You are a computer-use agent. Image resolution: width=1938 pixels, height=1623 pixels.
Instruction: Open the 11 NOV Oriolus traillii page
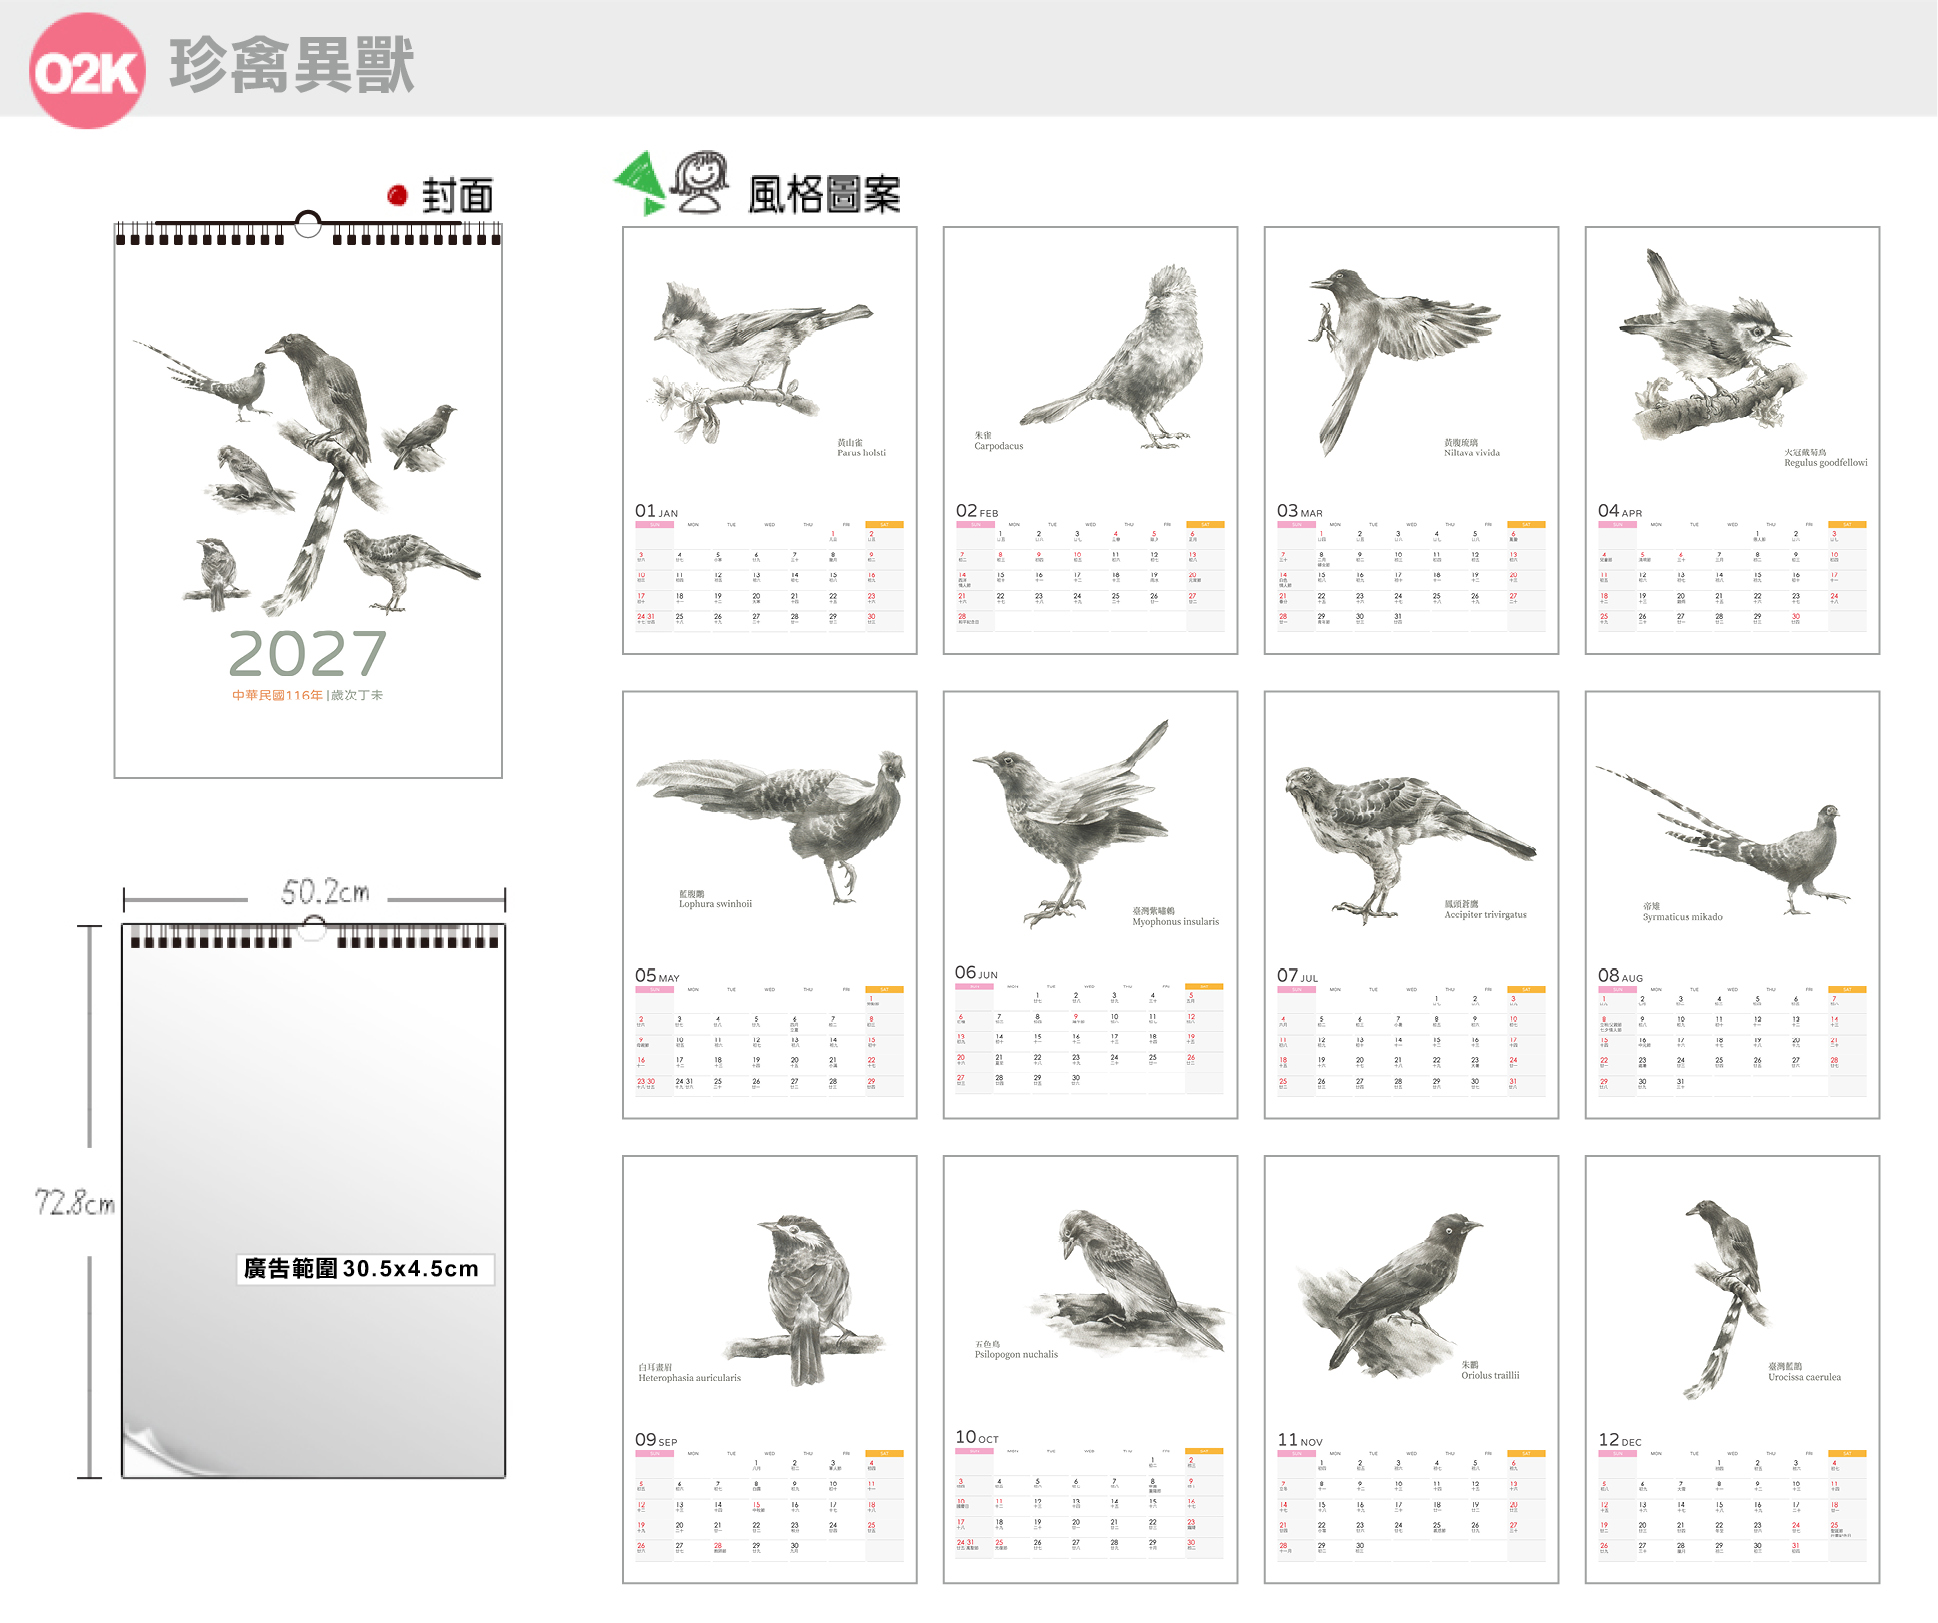[1412, 1370]
